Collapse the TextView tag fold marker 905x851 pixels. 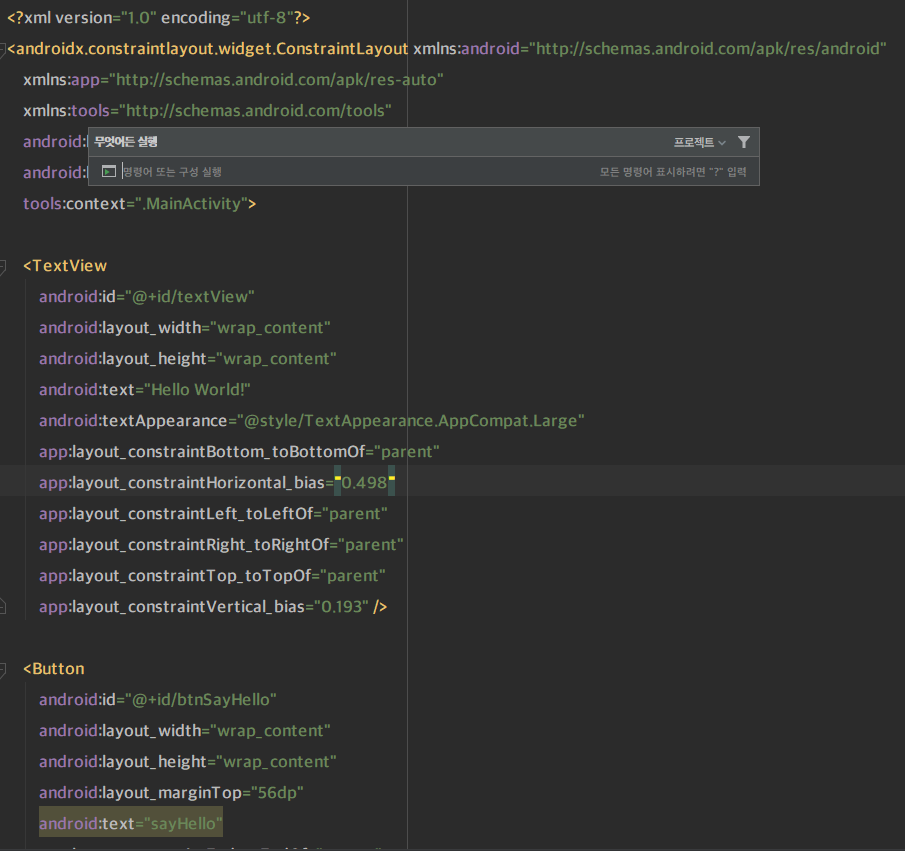click(3, 266)
